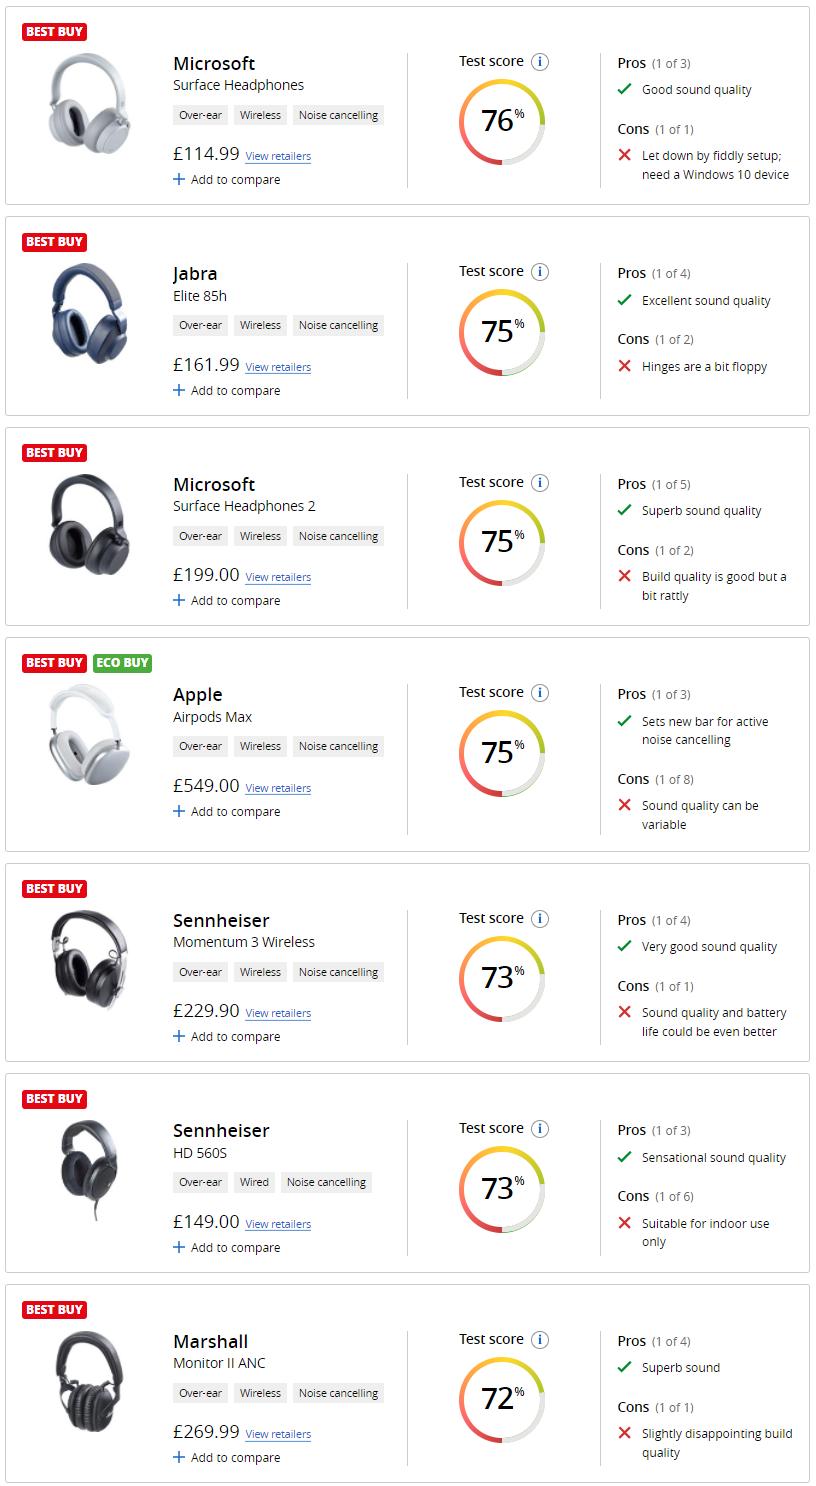Click info icon for Surface Headphones 2 score
Screen dimensions: 816x1486
point(540,483)
